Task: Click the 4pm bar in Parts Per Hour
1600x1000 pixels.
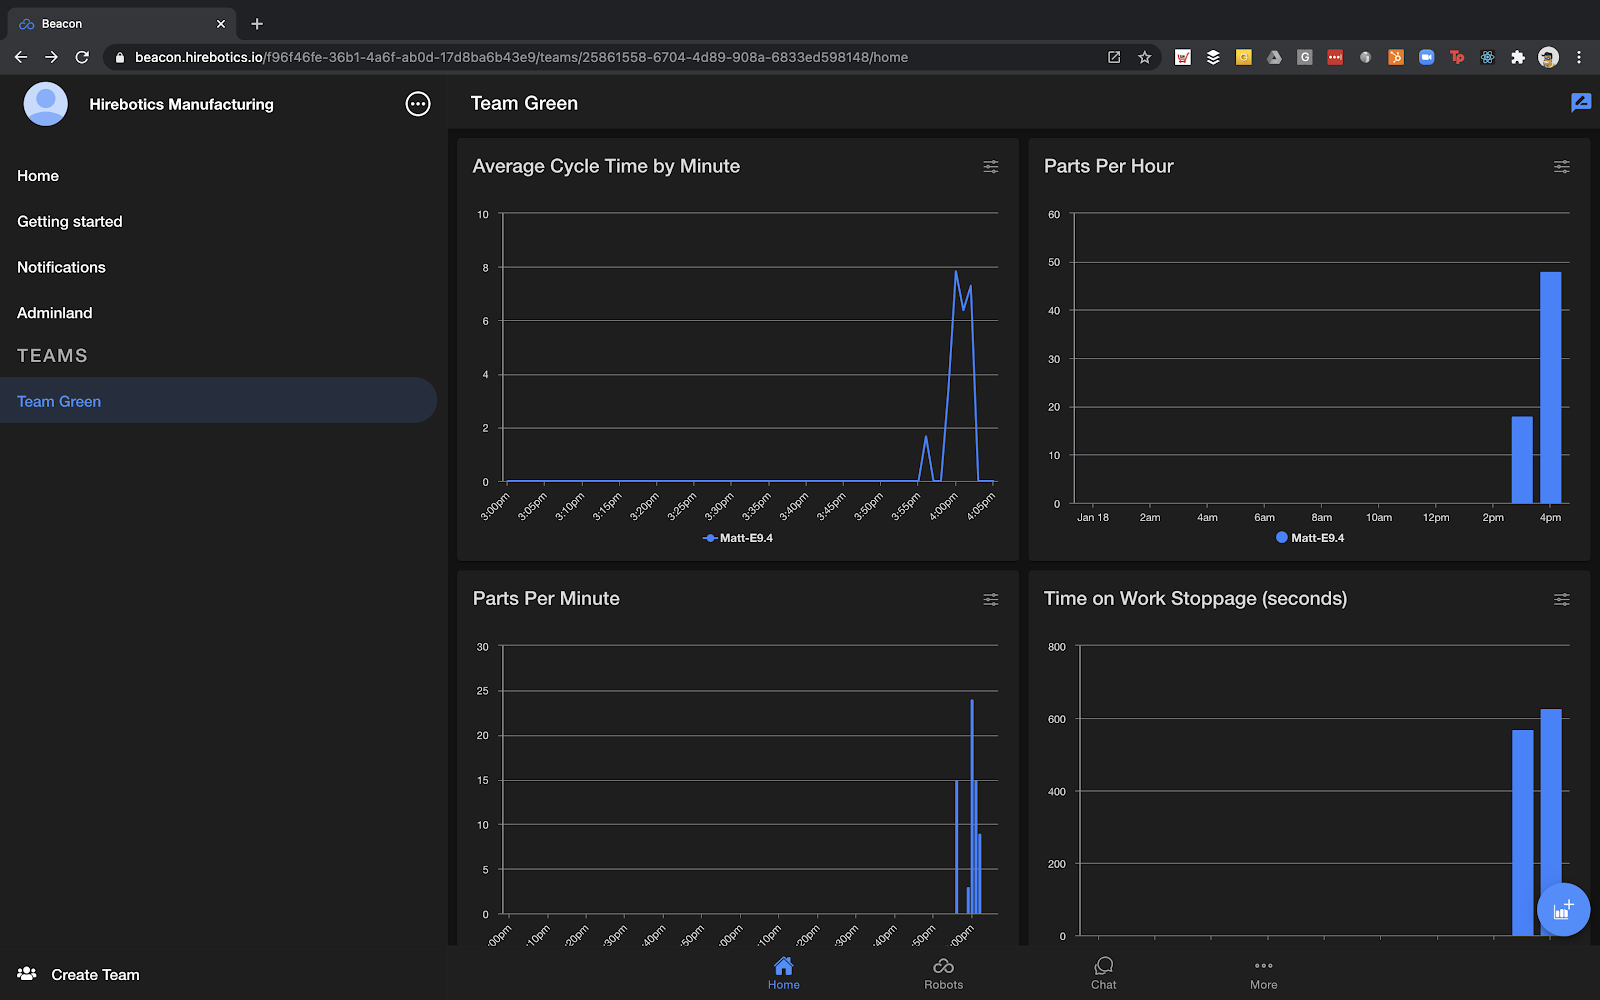Action: tap(1550, 388)
